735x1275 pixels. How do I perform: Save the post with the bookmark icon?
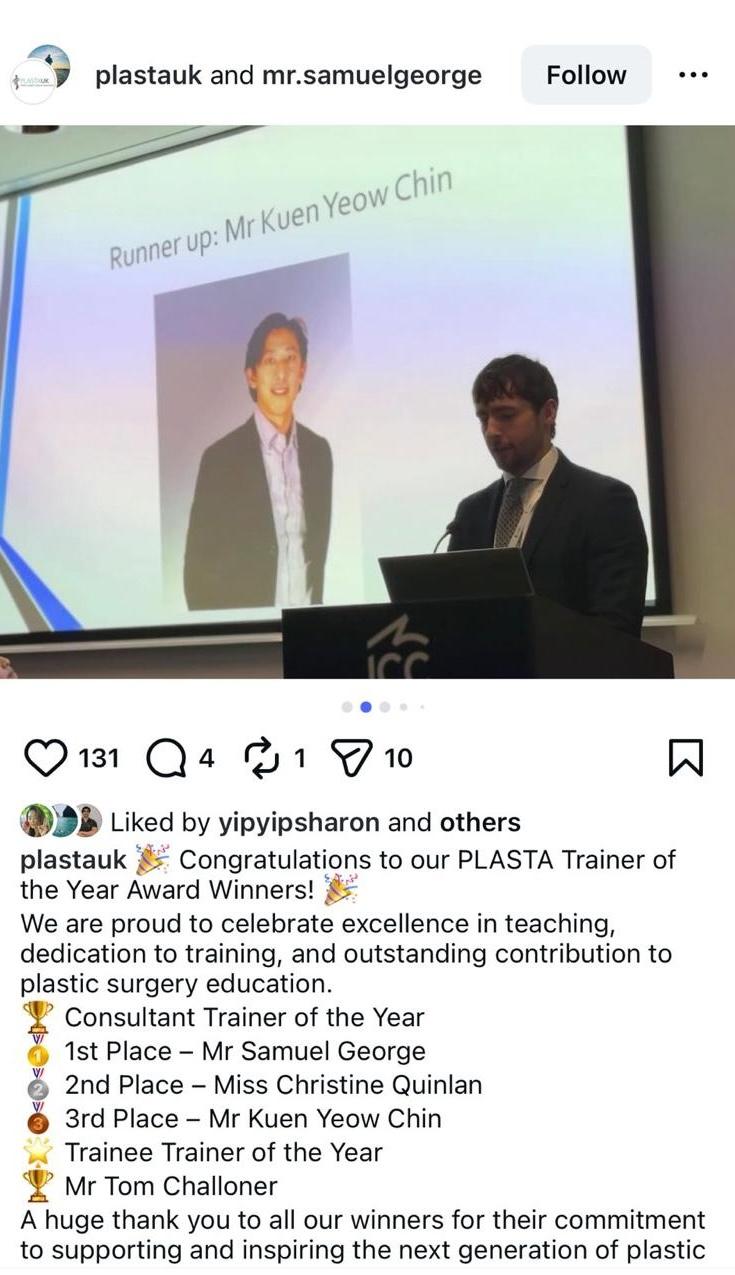click(685, 759)
